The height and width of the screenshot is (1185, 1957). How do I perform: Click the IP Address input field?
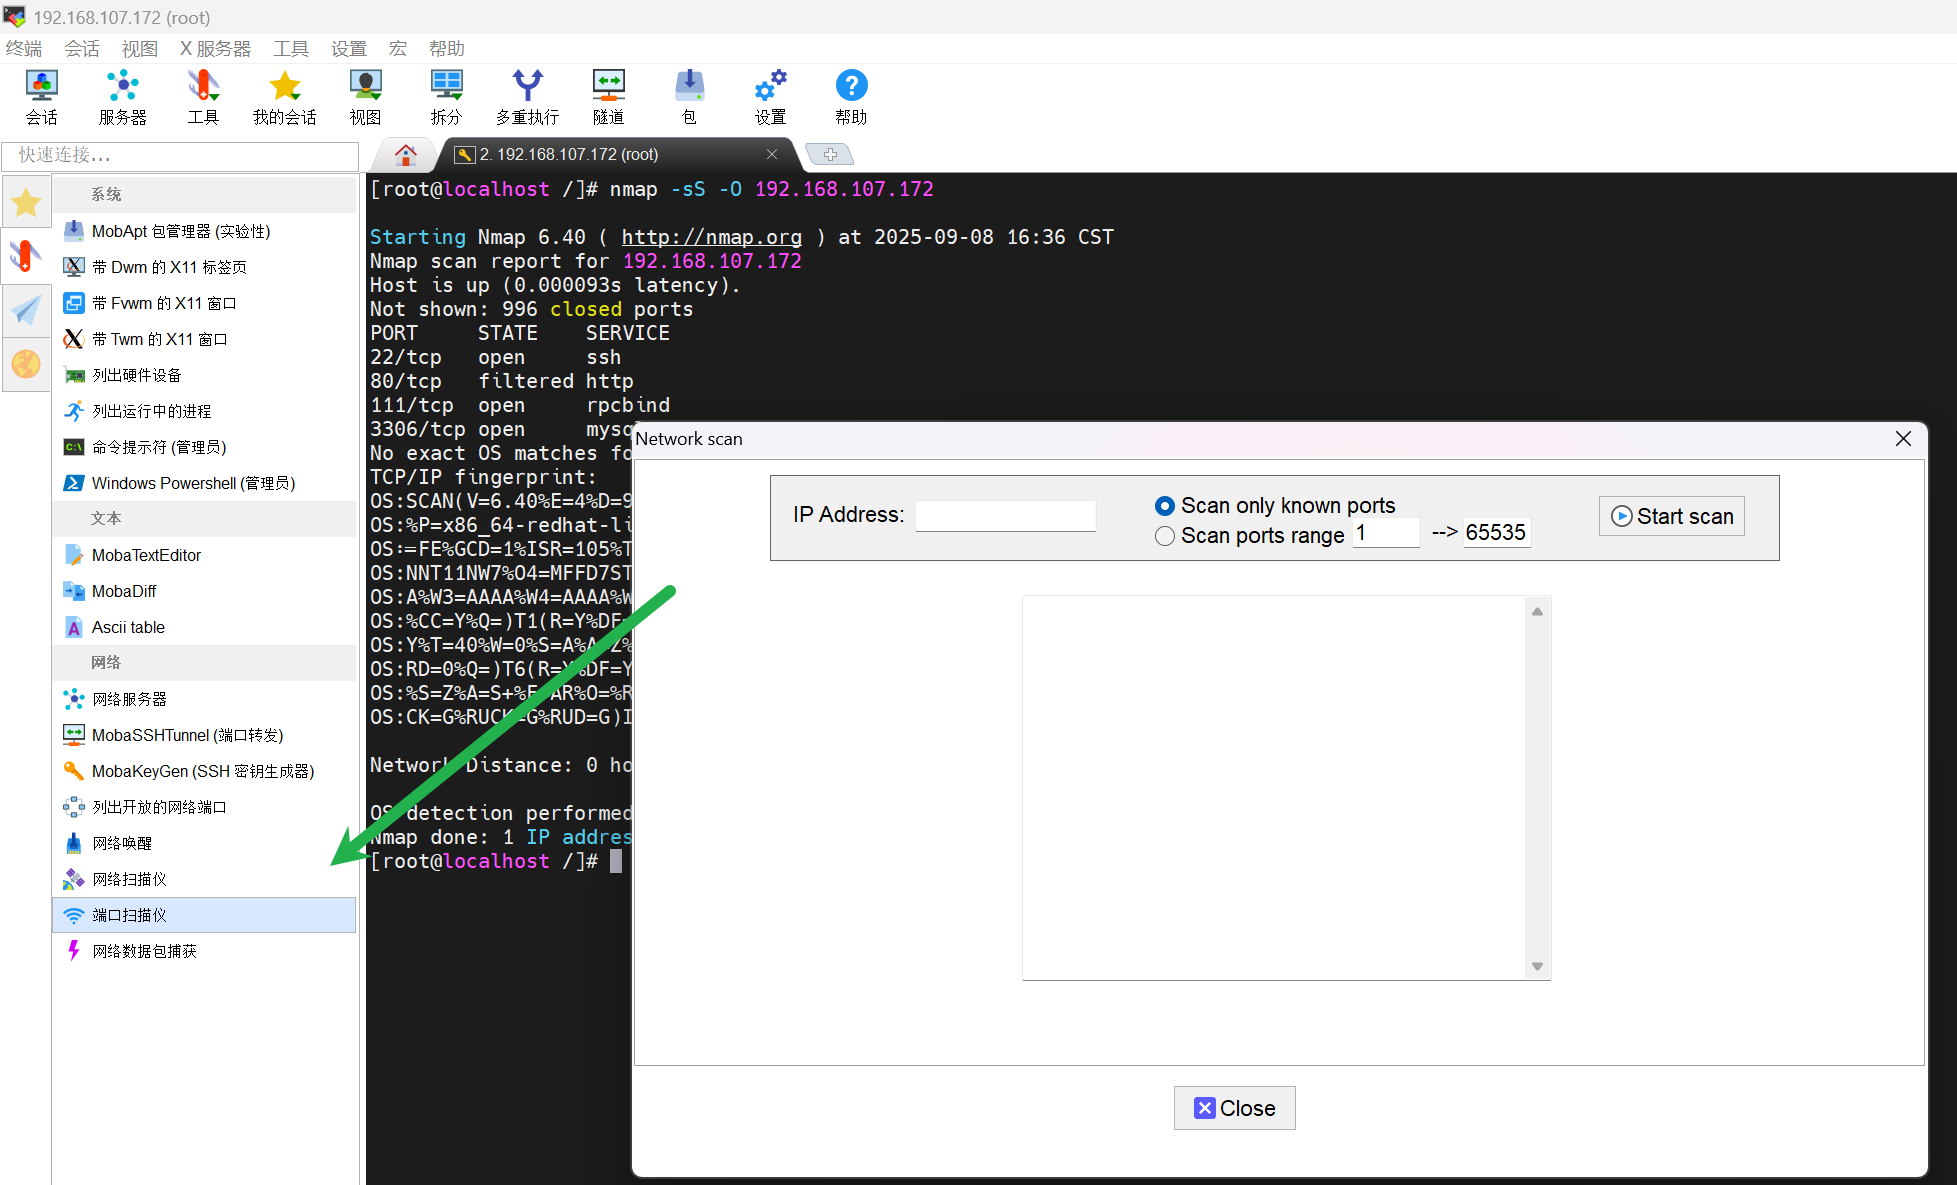(1005, 515)
